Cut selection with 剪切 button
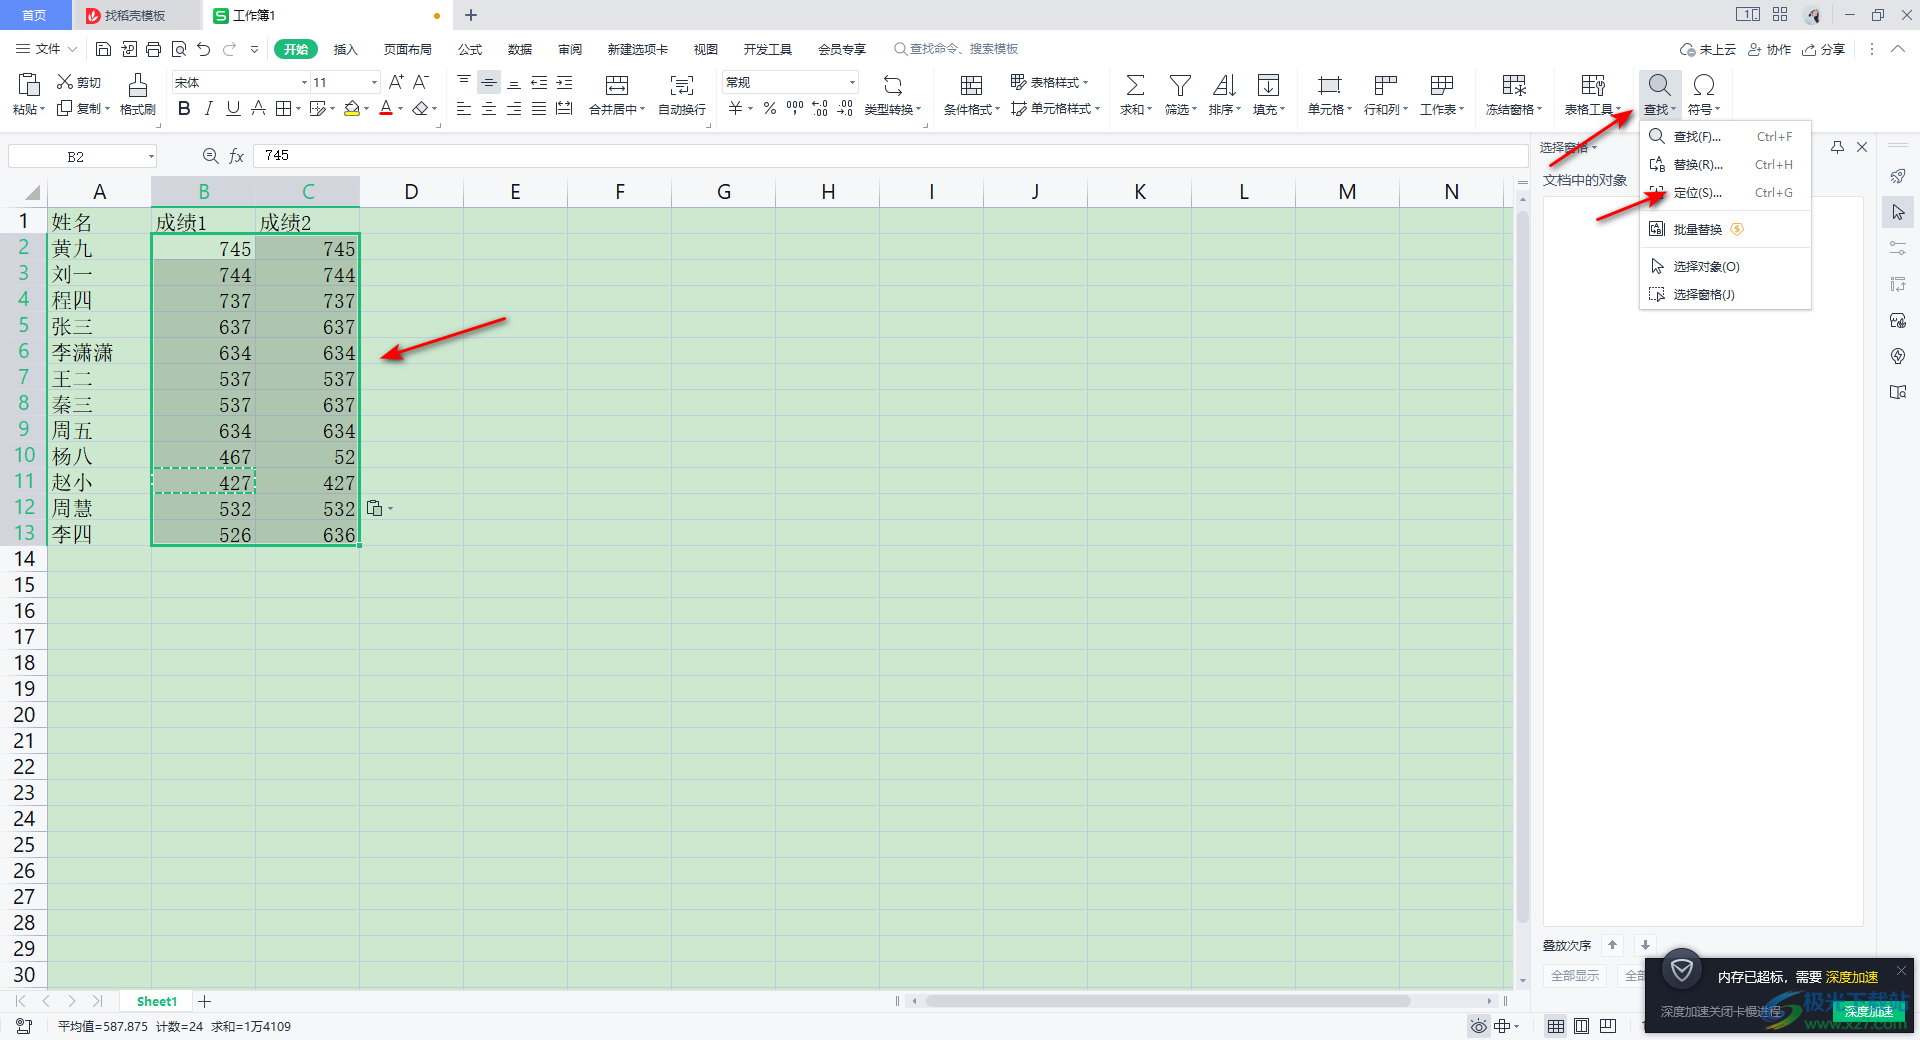Screen dimensions: 1920x1040 (79, 82)
